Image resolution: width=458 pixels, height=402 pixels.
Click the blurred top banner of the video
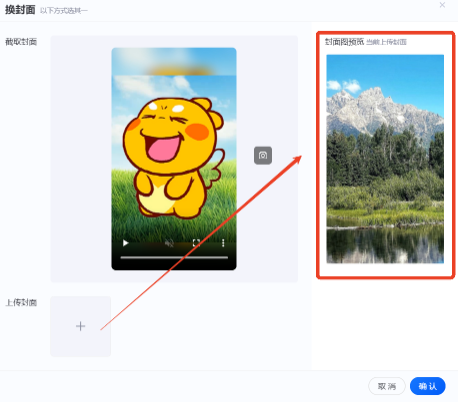[x=174, y=61]
